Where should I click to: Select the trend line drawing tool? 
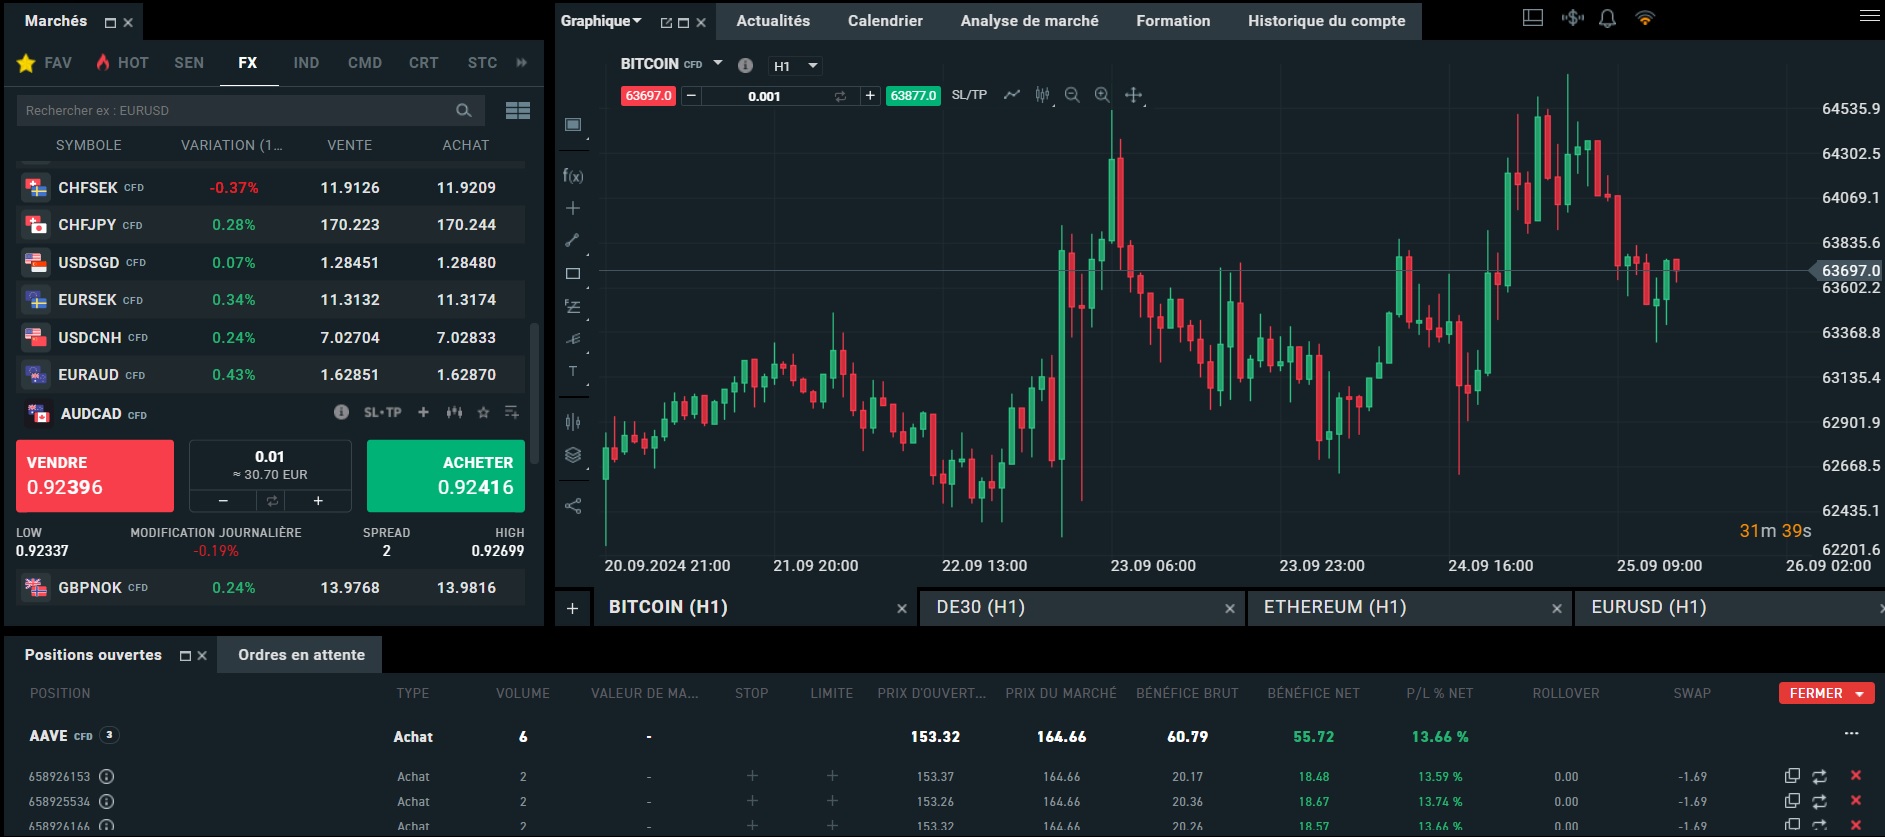[573, 240]
